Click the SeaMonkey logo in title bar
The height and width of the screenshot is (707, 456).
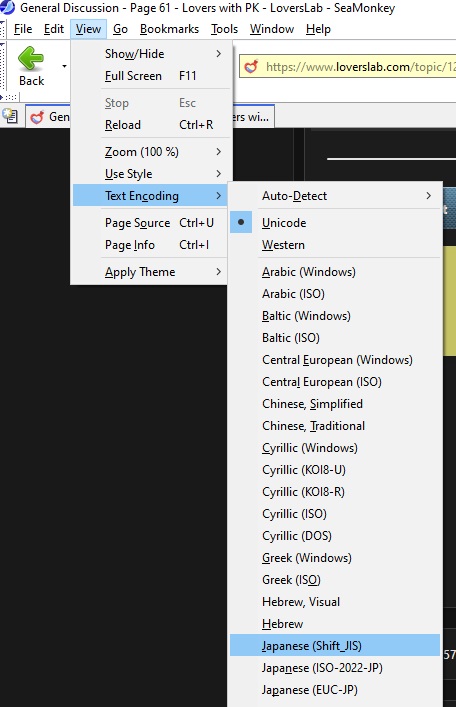pos(8,8)
